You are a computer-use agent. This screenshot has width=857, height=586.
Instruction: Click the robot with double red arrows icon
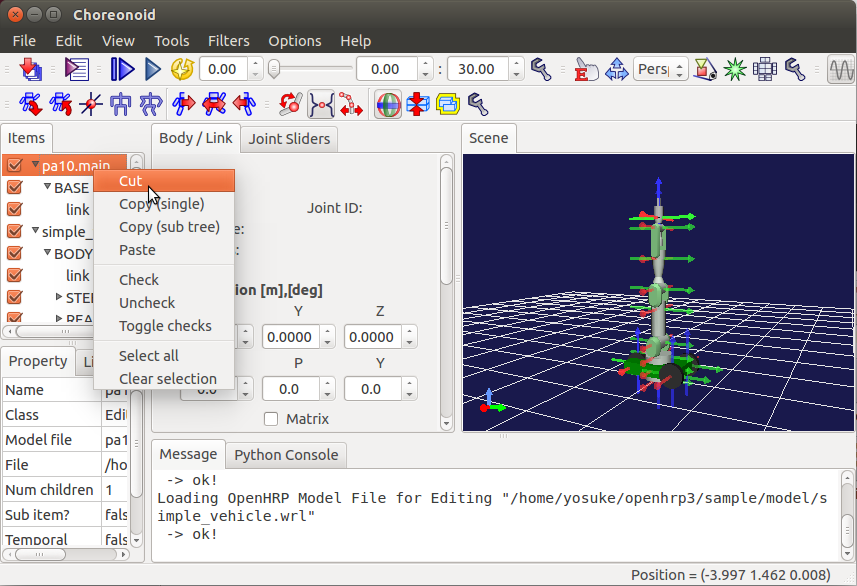point(214,104)
